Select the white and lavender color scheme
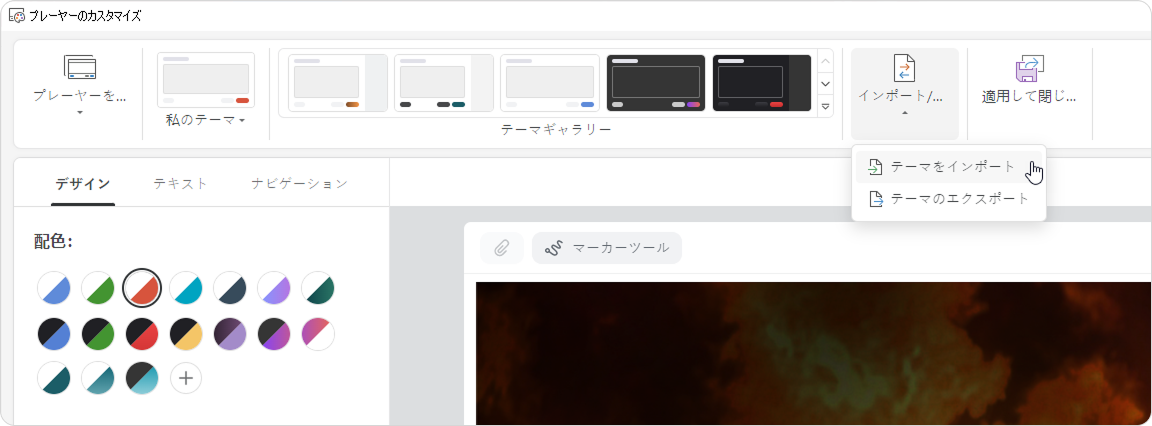 (x=274, y=287)
